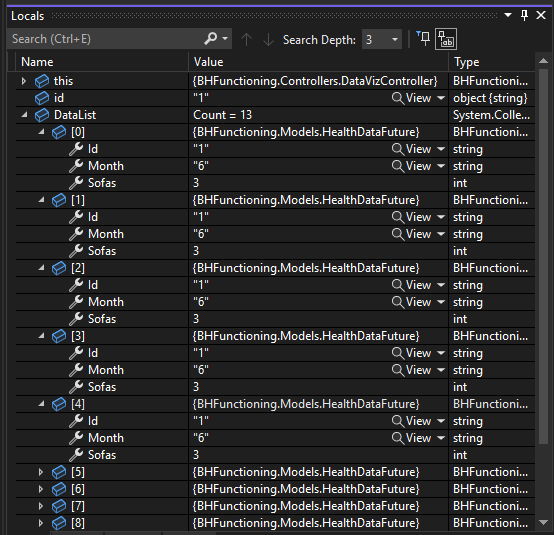
Task: Select the [8] item cube icon
Action: click(x=59, y=523)
